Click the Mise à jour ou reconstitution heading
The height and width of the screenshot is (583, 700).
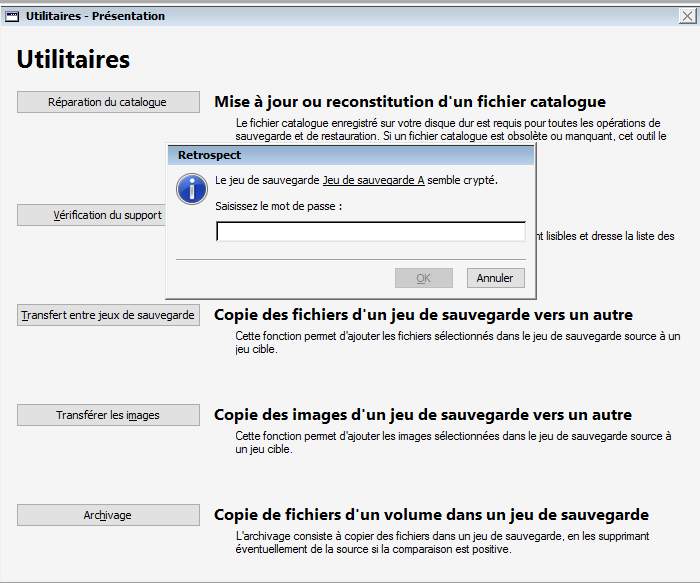coord(410,102)
